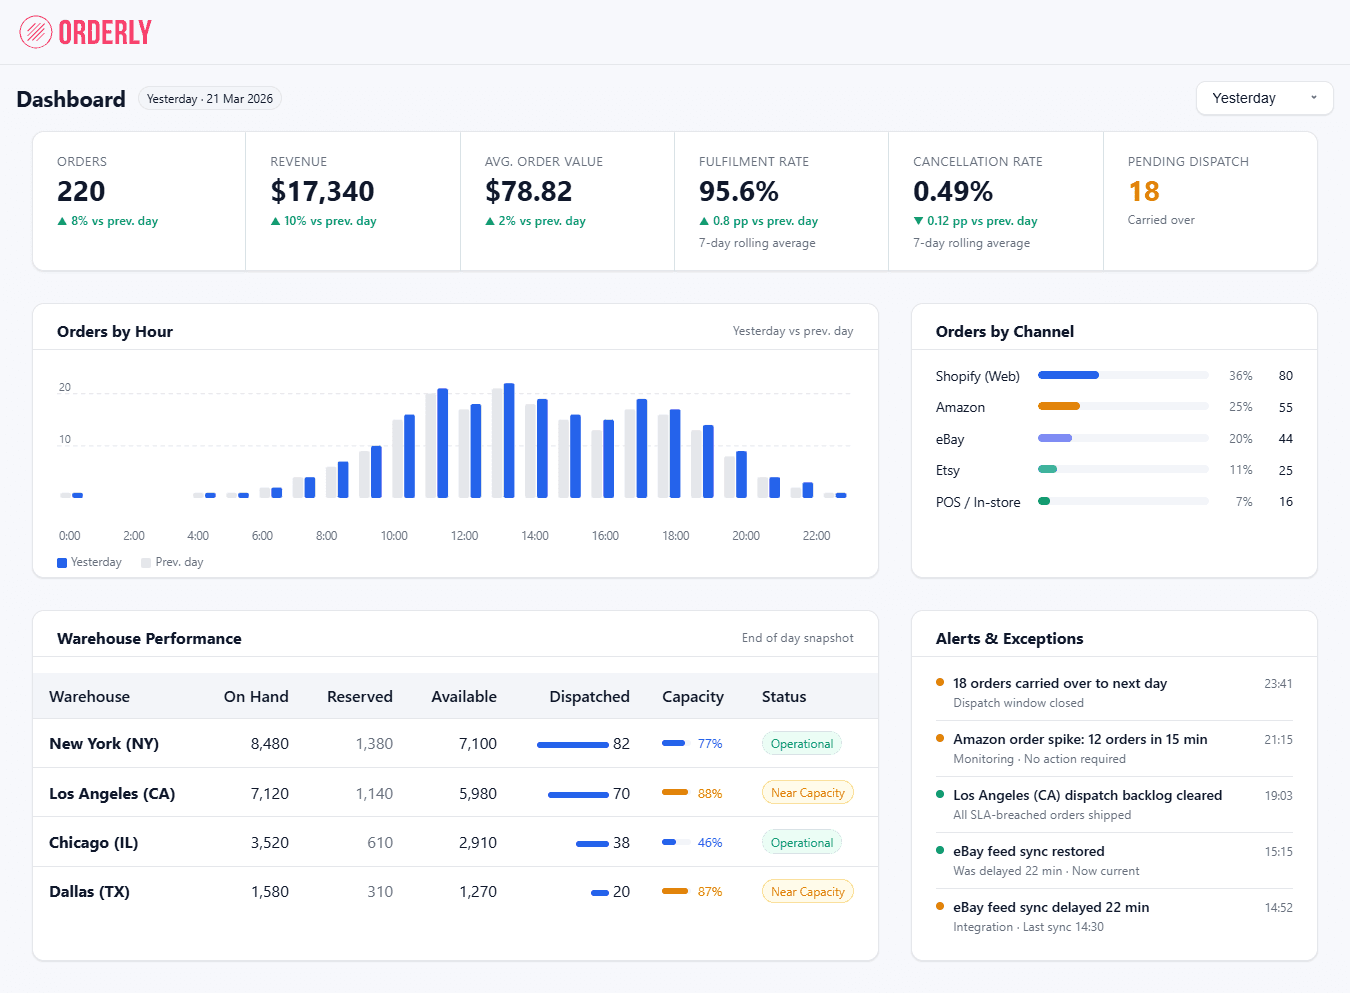
Task: Click the 'Shopify (Web)' channel label
Action: coord(978,376)
